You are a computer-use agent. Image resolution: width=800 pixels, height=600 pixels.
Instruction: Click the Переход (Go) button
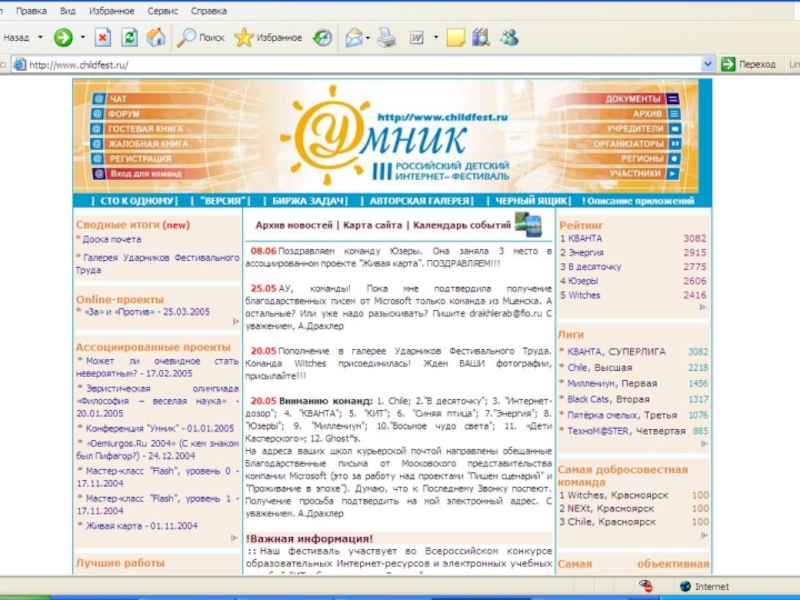point(748,64)
